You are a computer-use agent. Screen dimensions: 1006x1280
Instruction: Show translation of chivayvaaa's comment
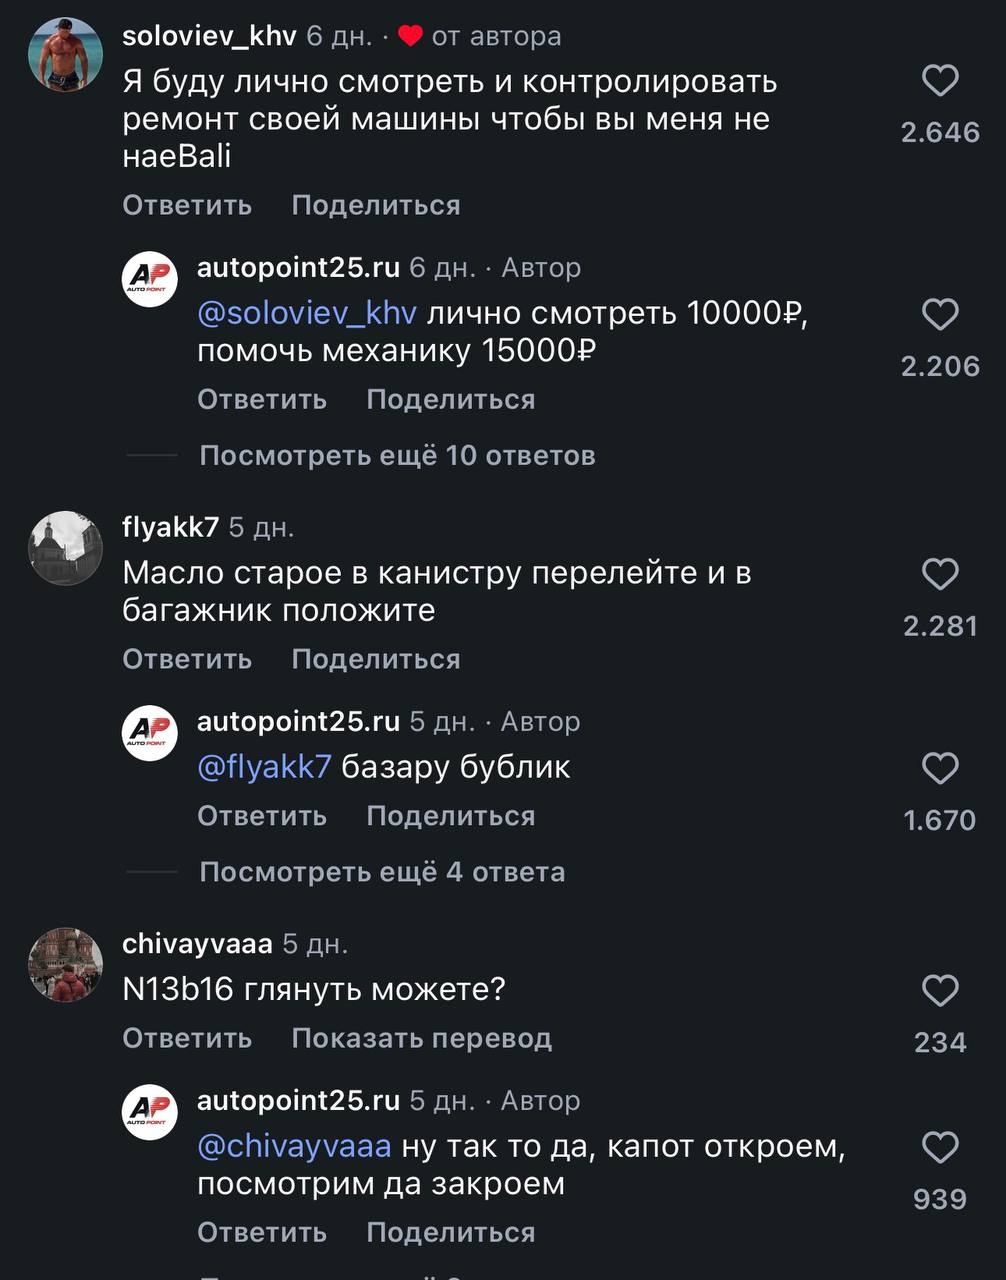click(421, 1039)
